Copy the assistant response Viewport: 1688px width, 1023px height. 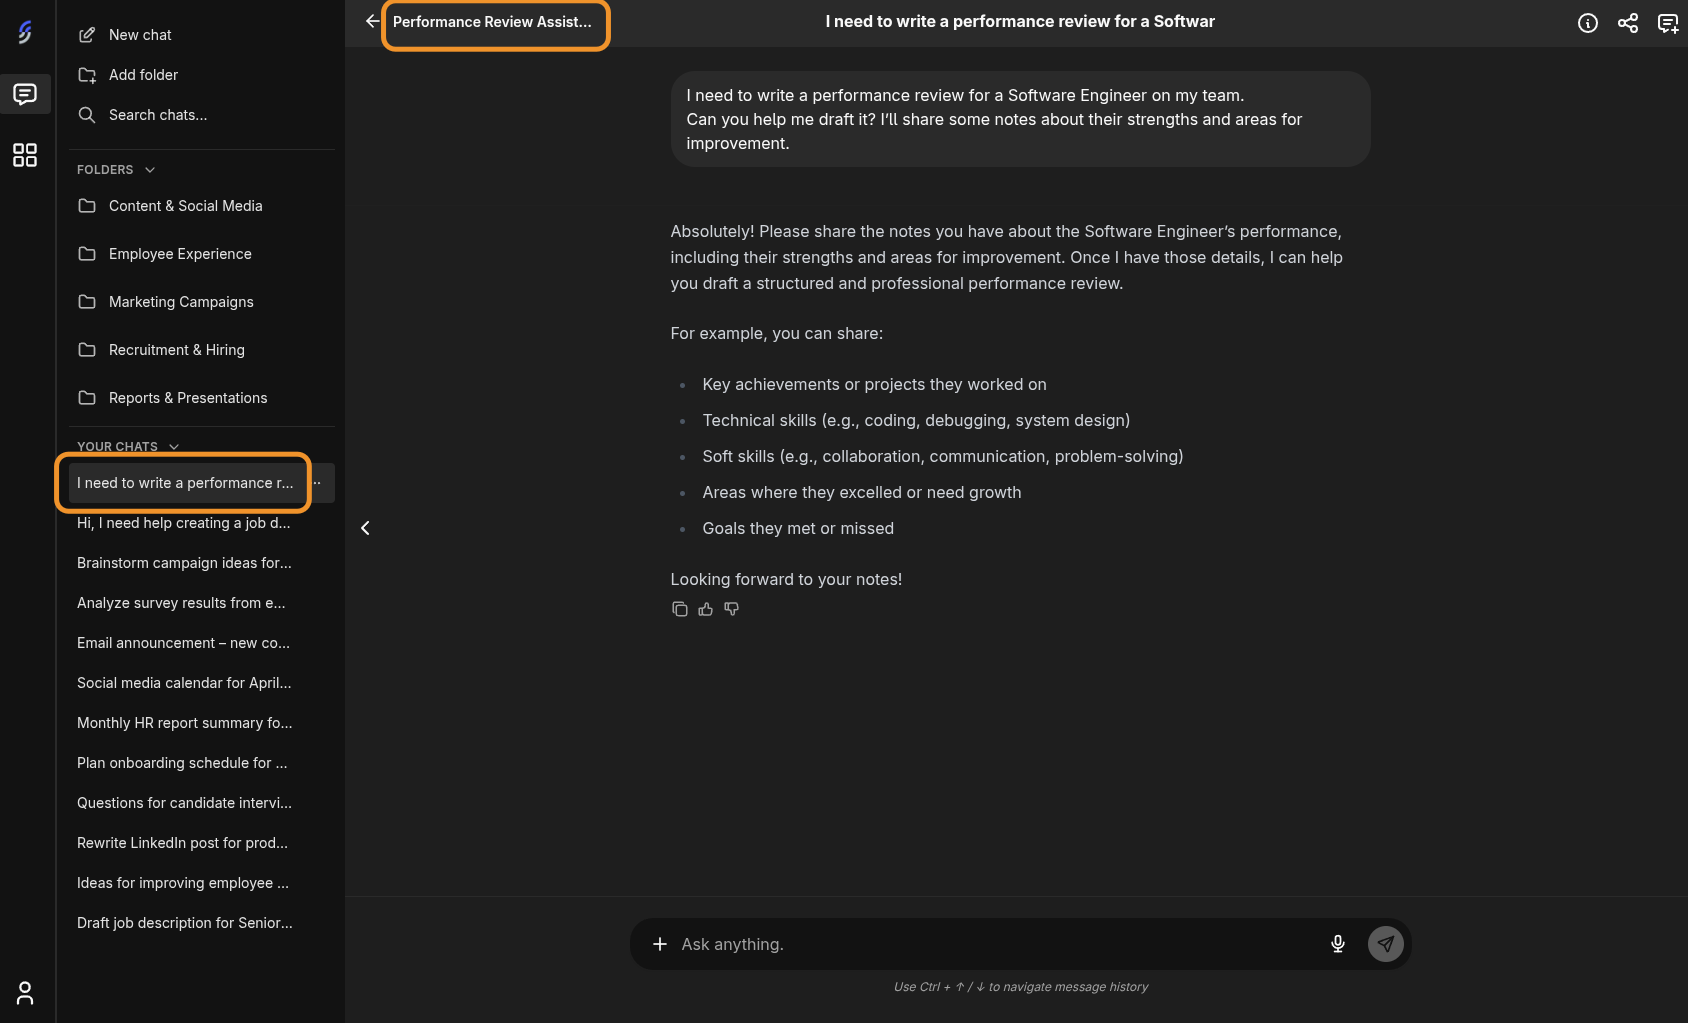(x=680, y=609)
